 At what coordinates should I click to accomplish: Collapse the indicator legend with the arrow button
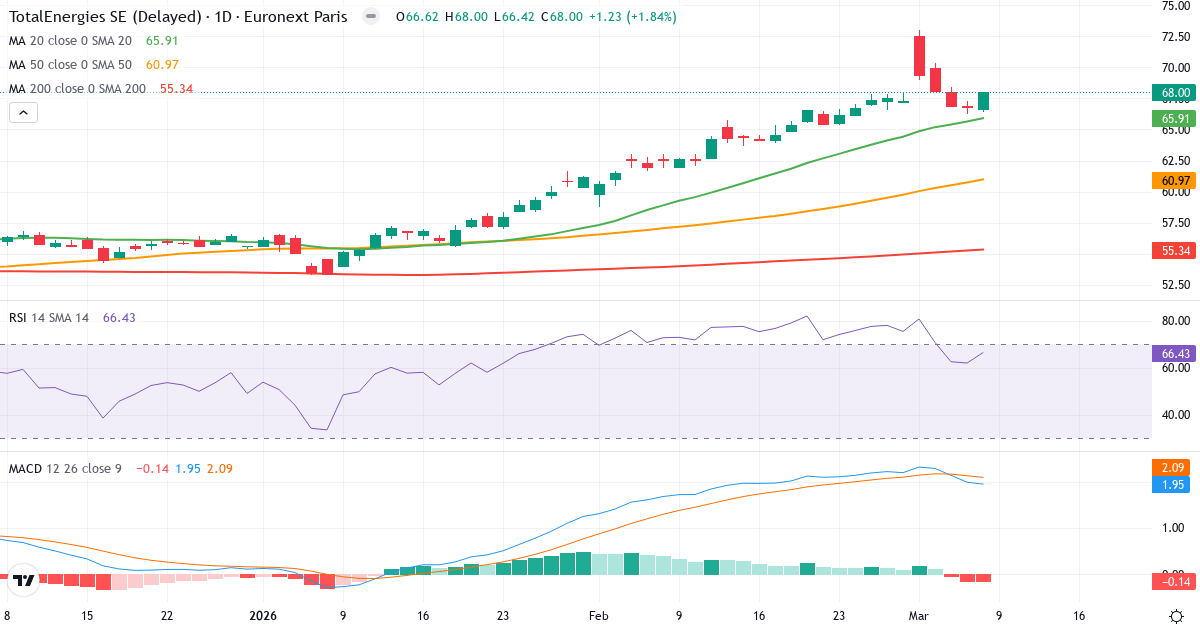[x=24, y=113]
